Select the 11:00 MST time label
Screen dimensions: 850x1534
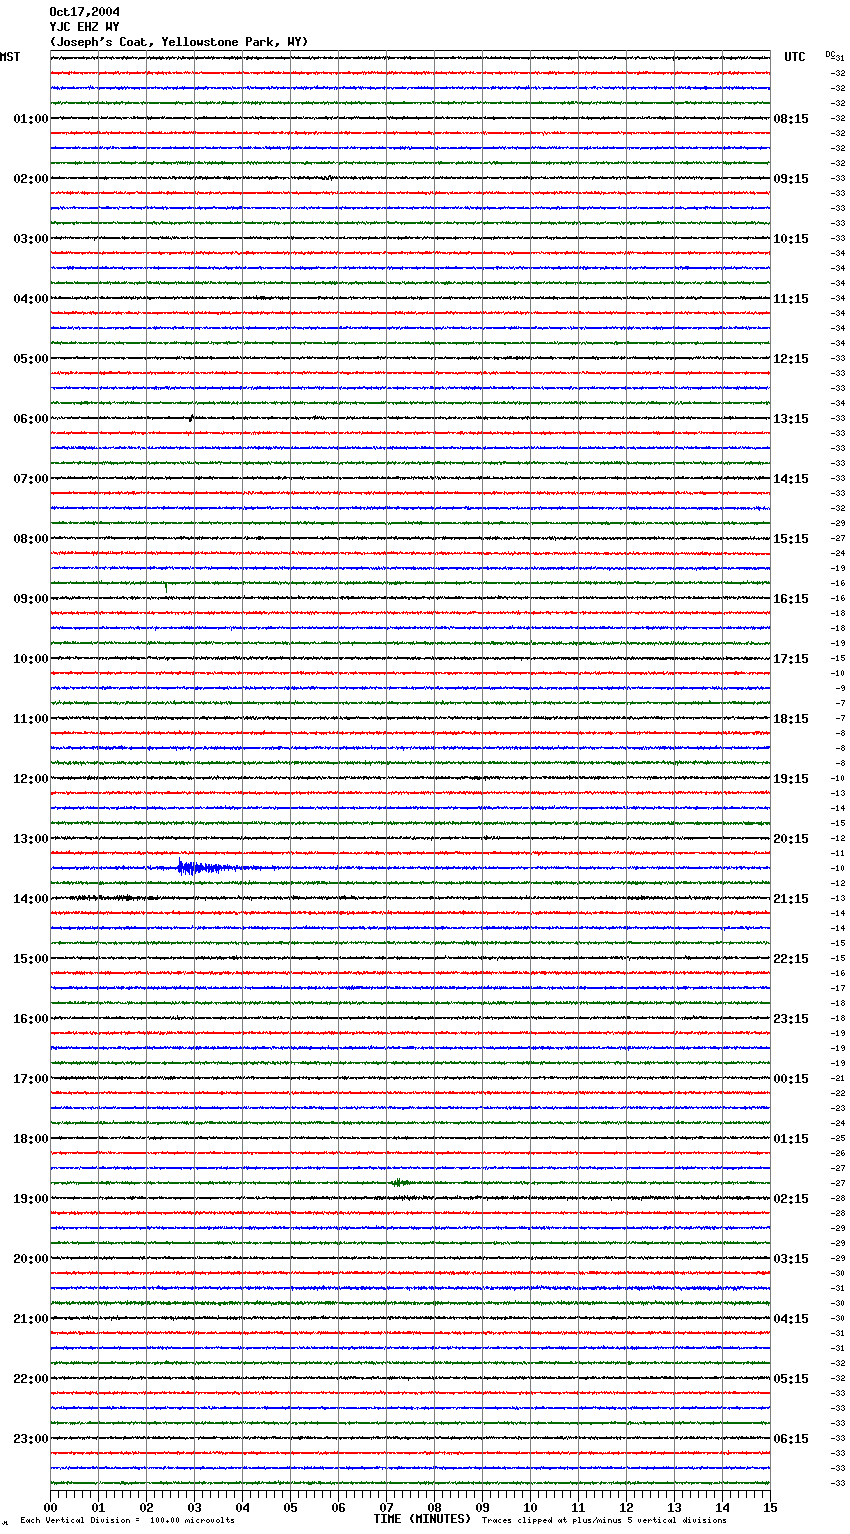(x=30, y=719)
